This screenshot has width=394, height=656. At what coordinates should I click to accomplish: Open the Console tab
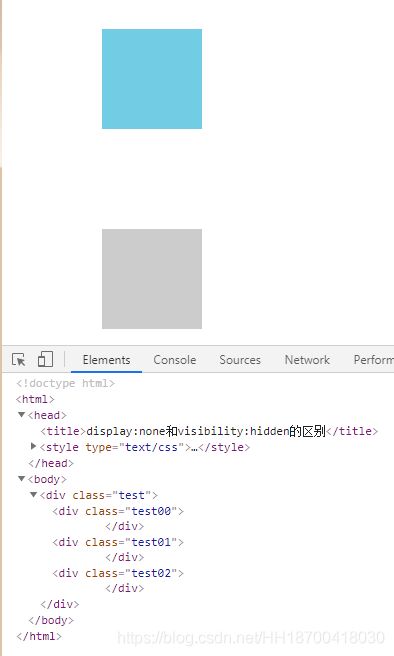point(174,360)
